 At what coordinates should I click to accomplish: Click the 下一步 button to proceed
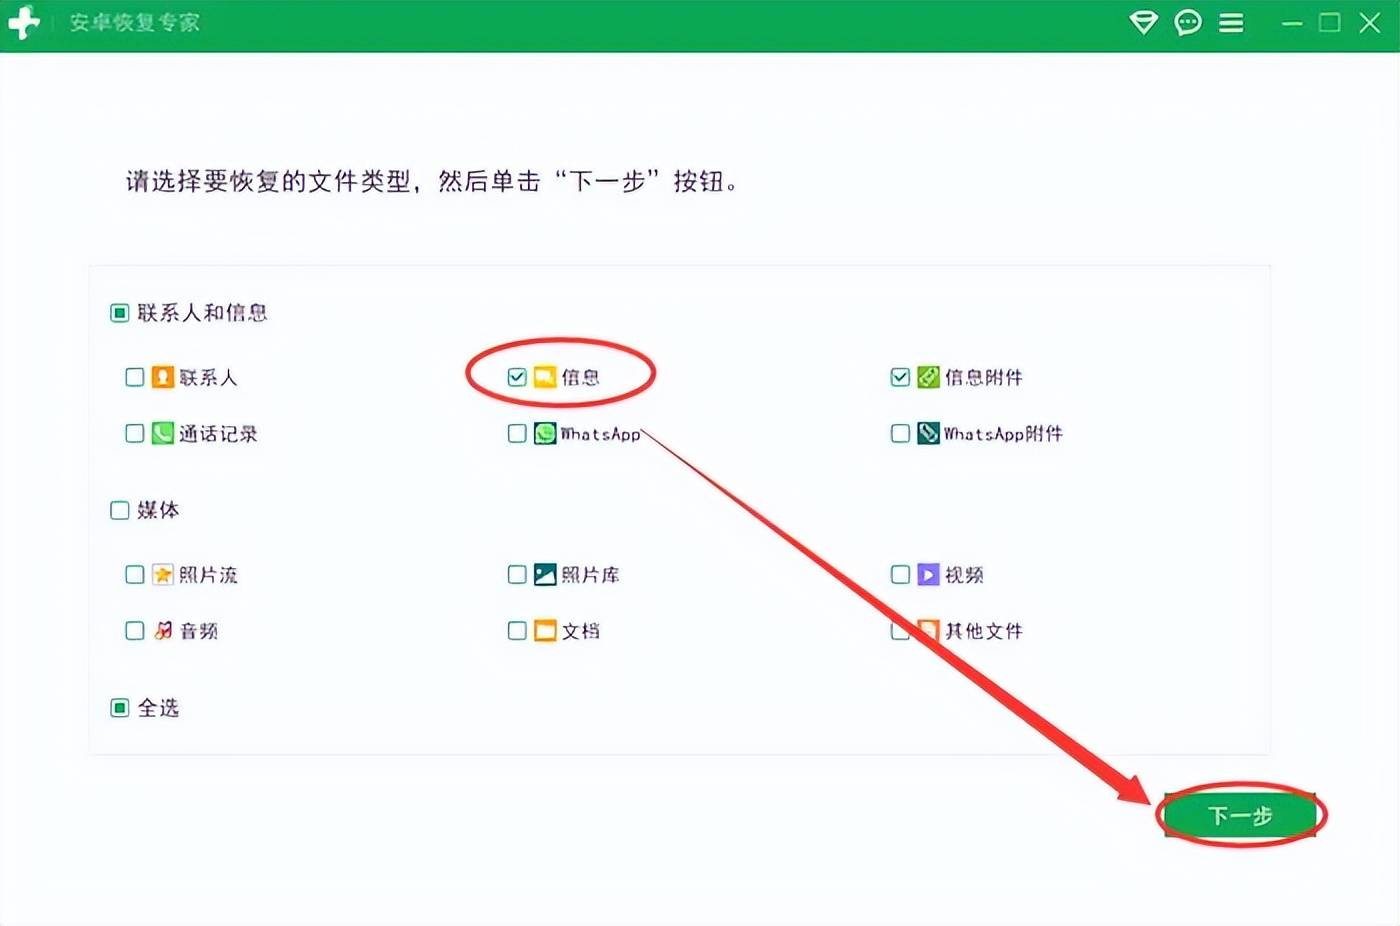(x=1240, y=815)
